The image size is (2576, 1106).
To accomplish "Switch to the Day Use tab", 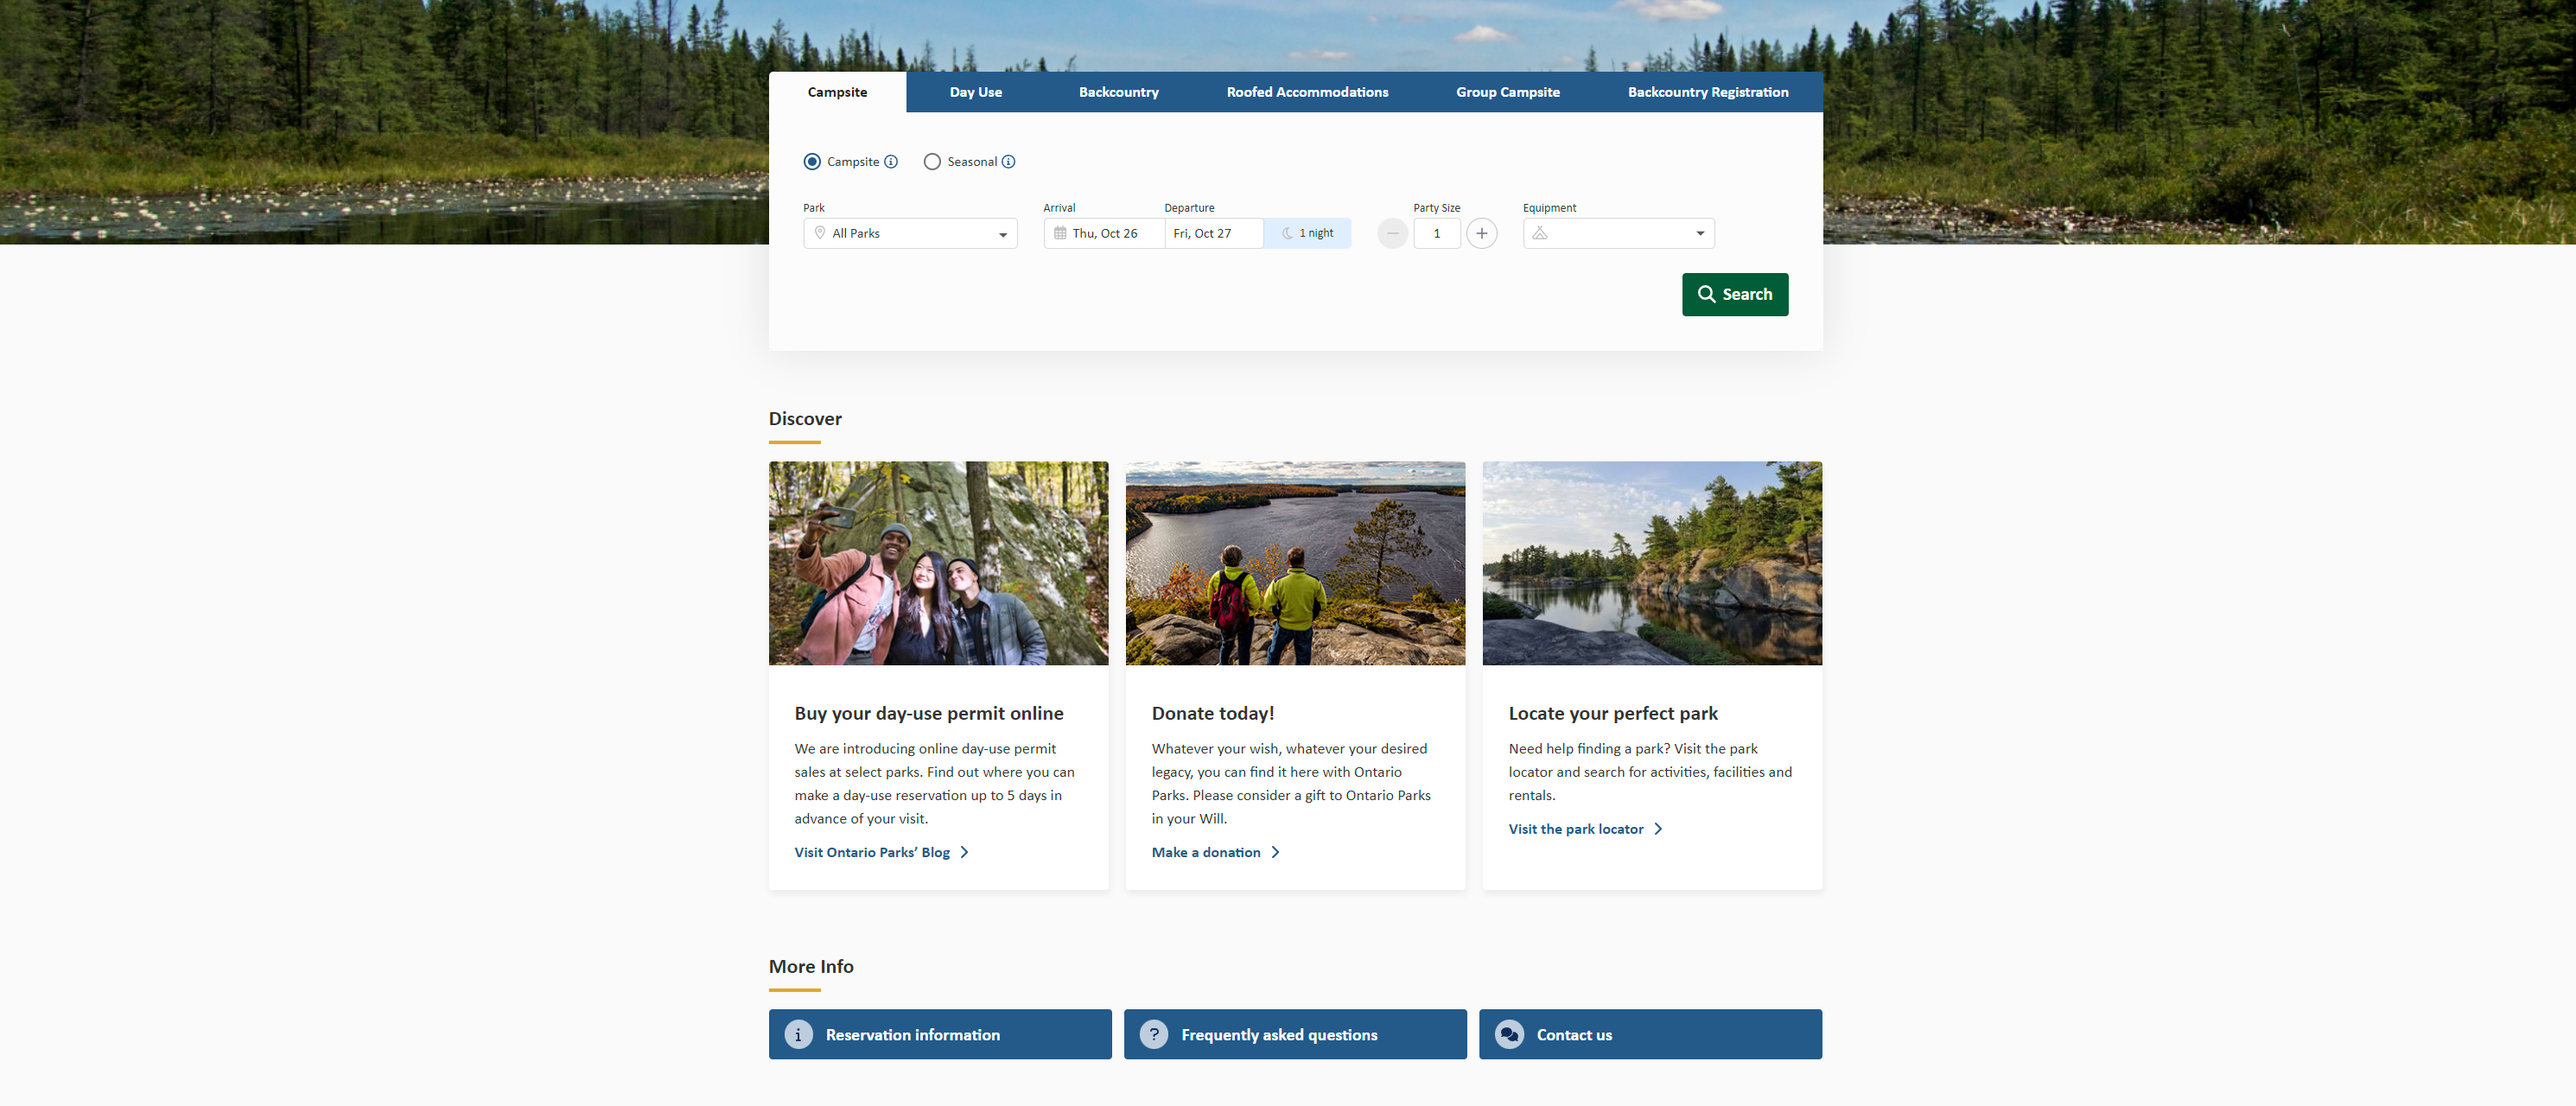I will 975,92.
